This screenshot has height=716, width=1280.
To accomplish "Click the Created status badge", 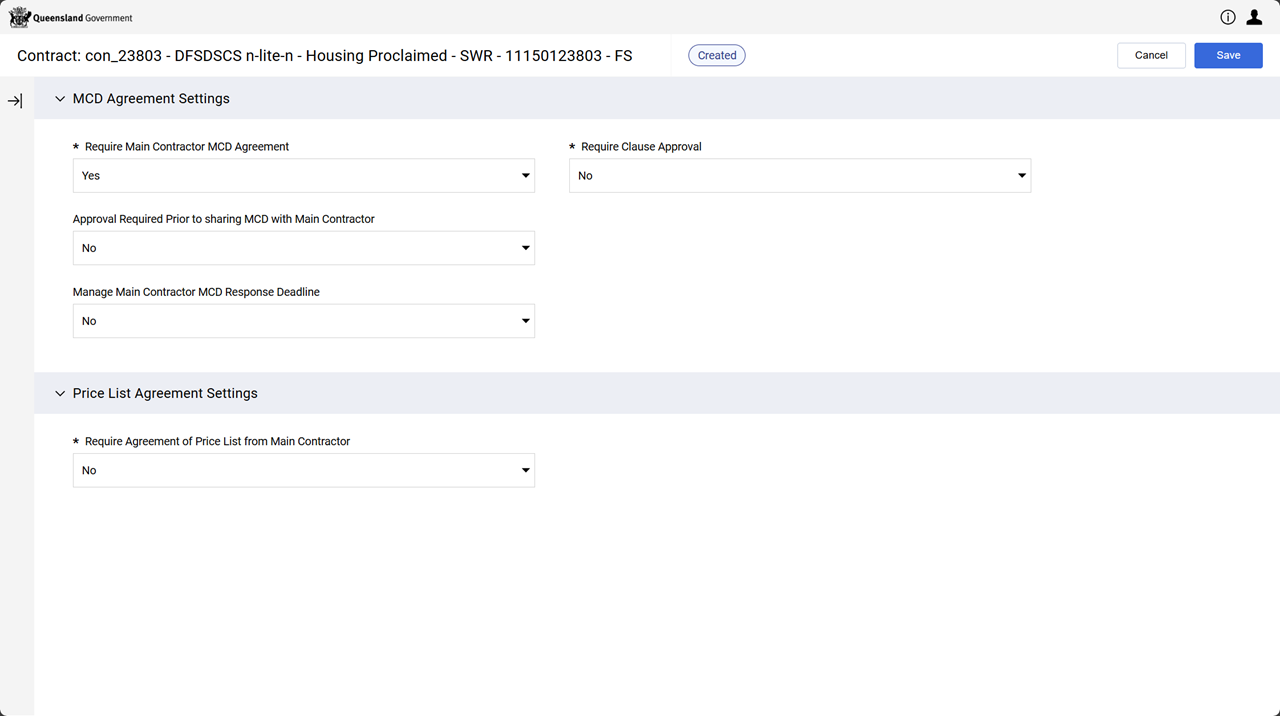I will pyautogui.click(x=716, y=56).
